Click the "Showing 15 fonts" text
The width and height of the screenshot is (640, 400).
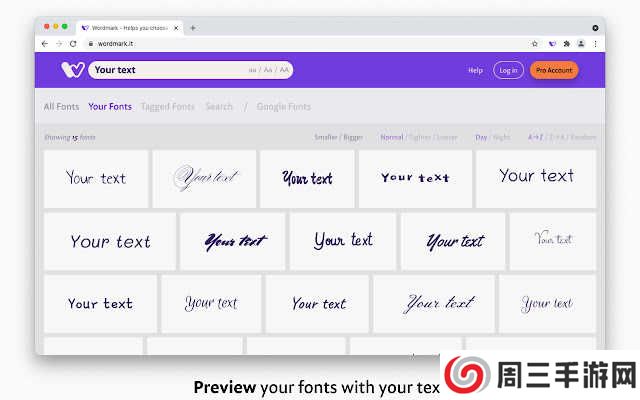coord(70,137)
